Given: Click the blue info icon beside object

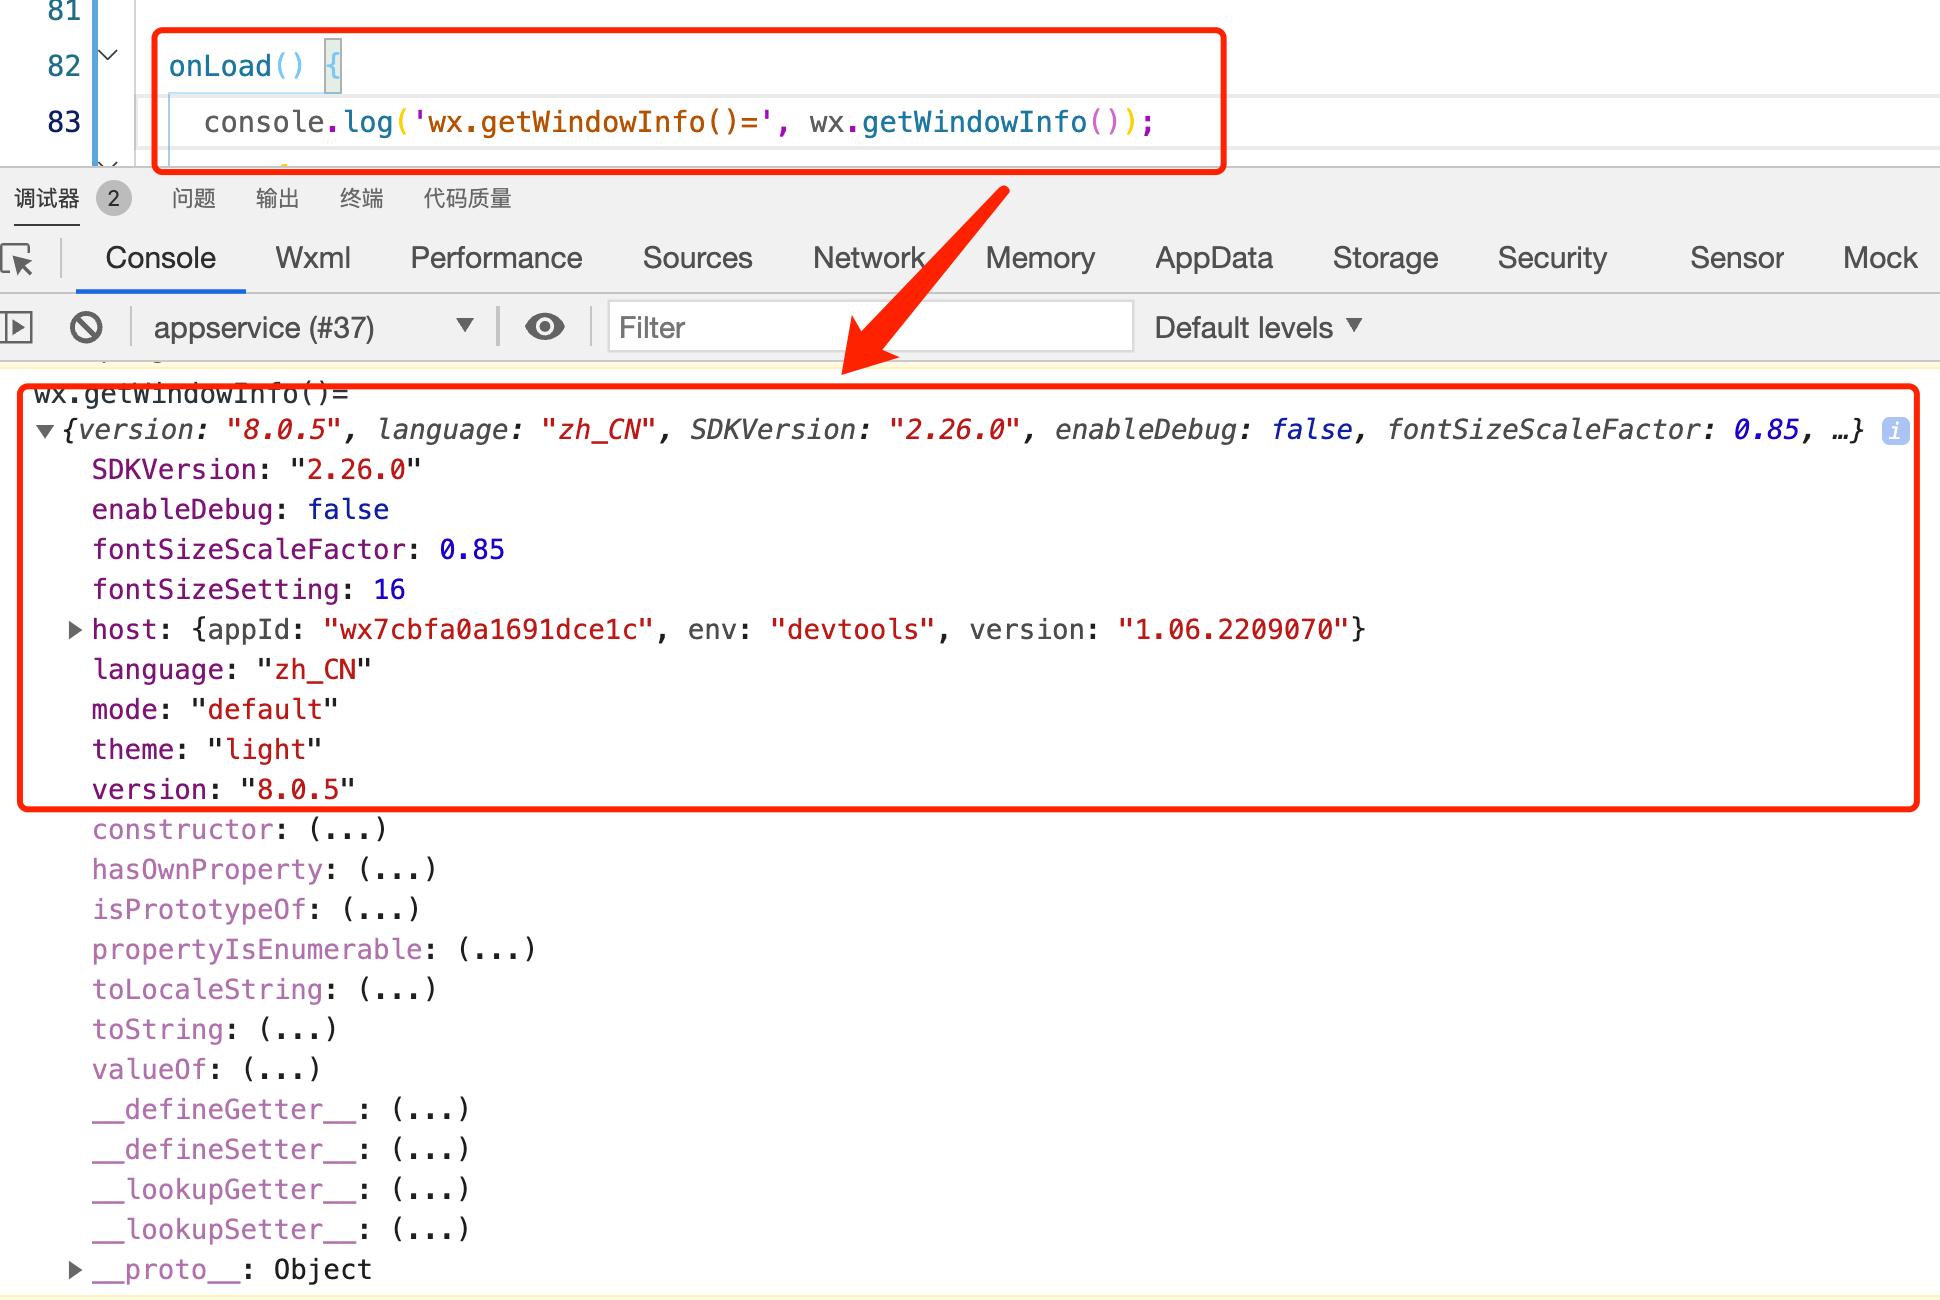Looking at the screenshot, I should click(1894, 430).
